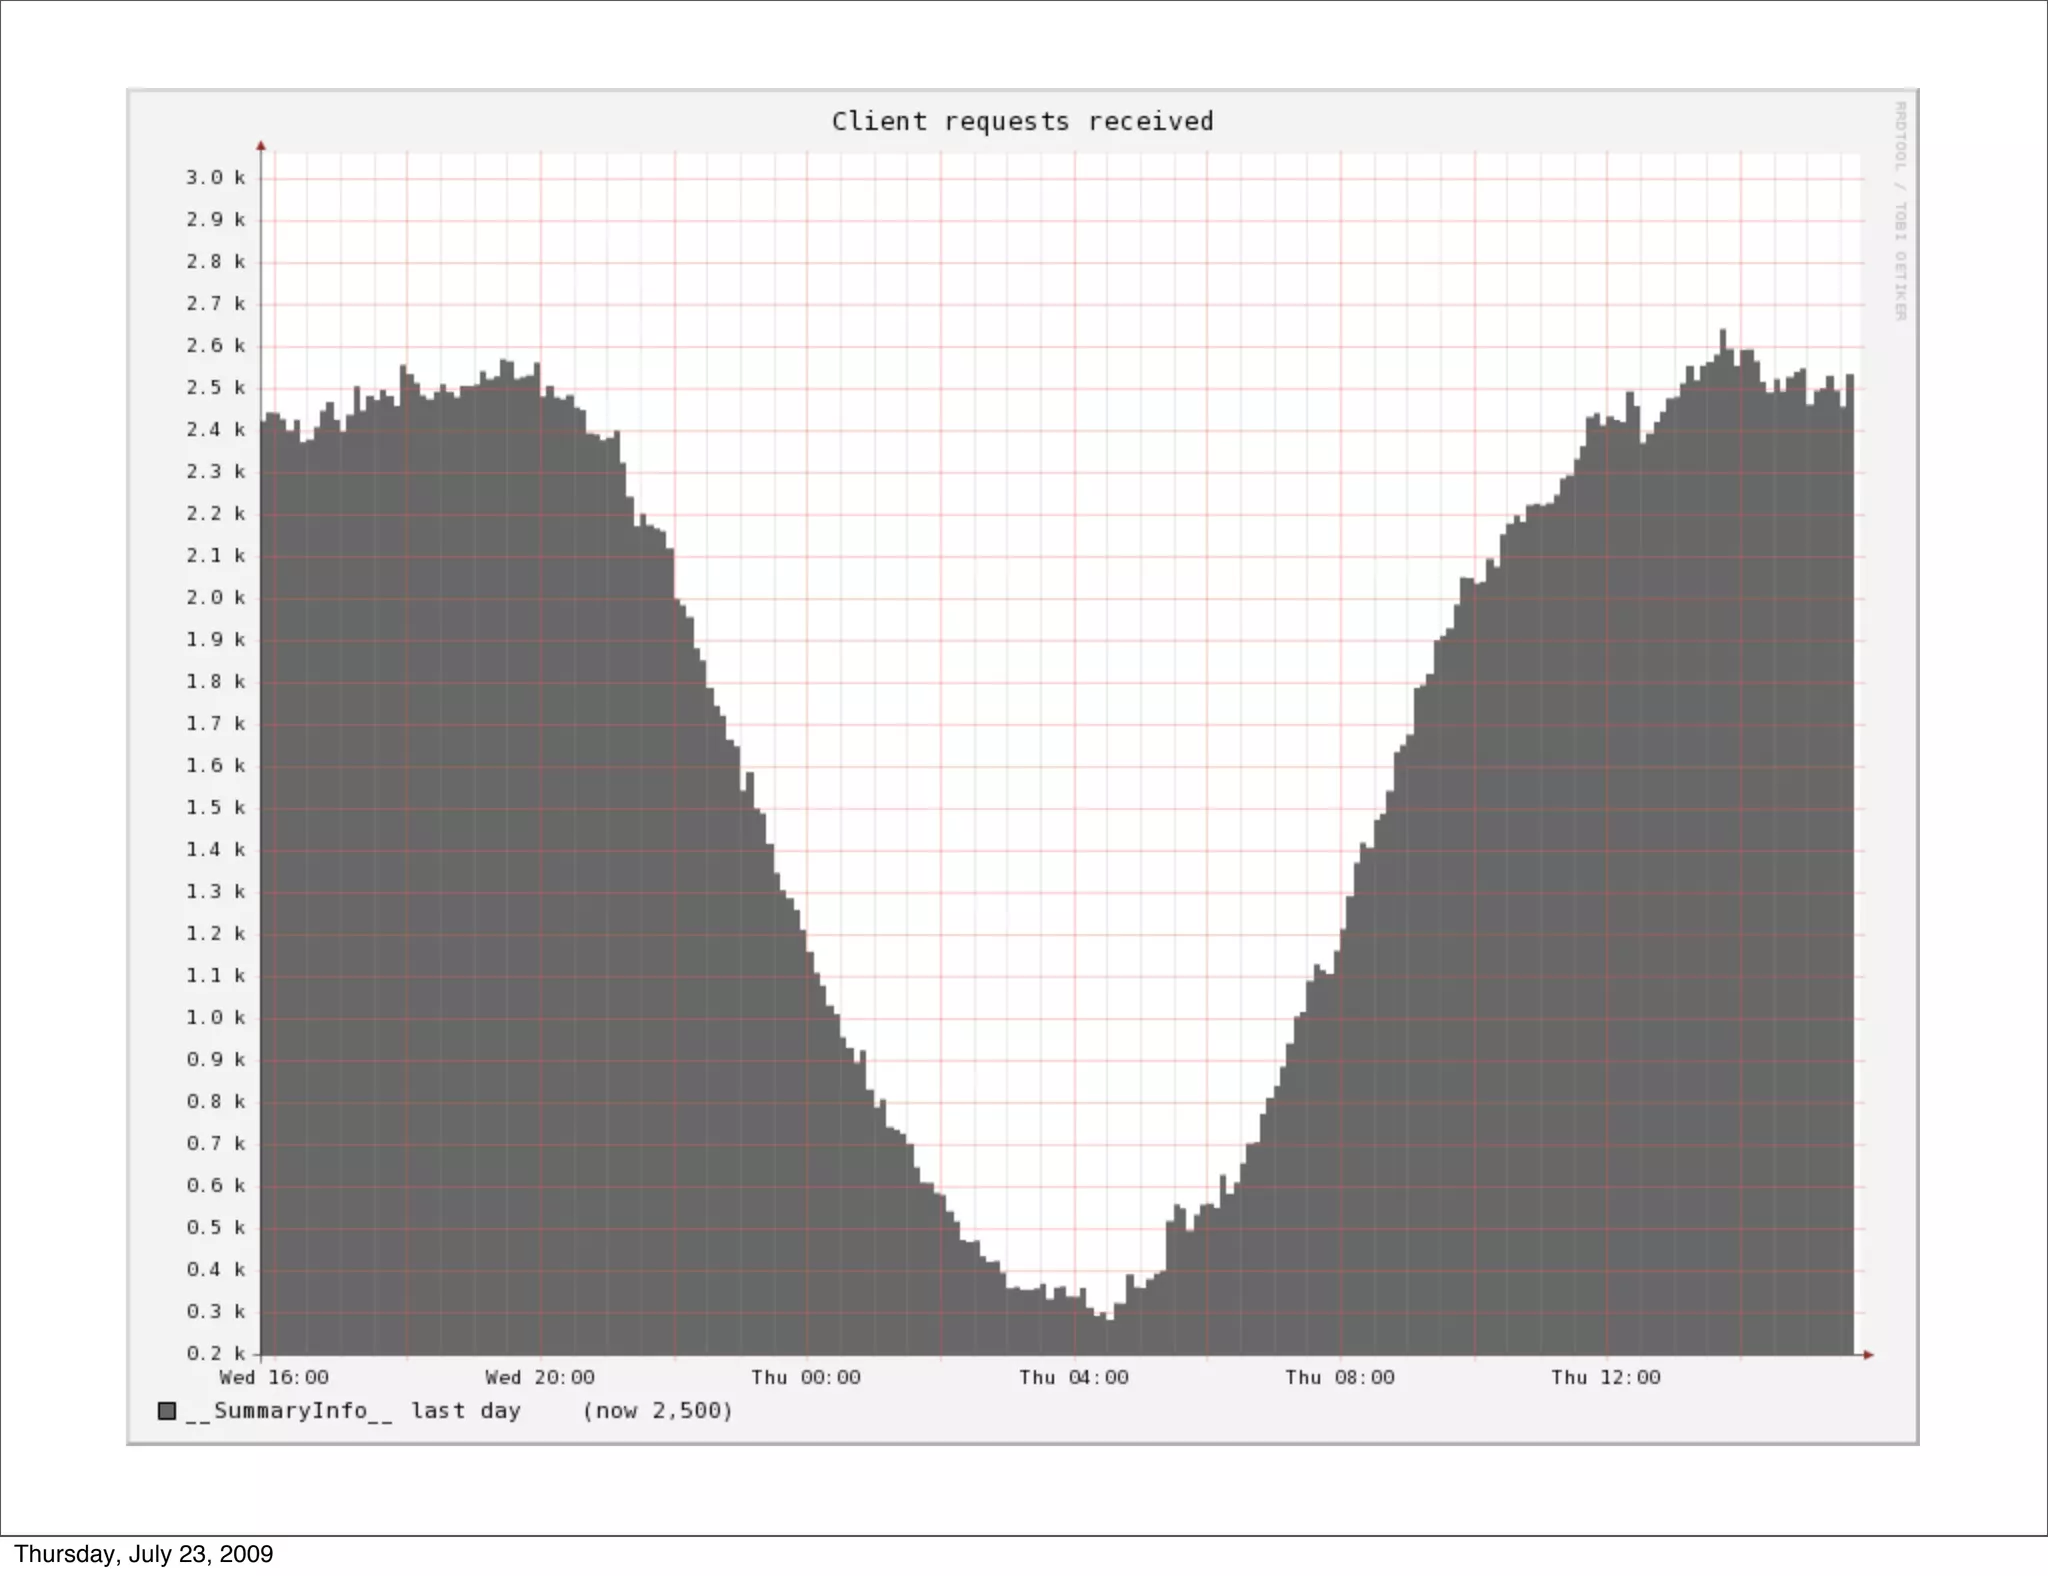
Task: Click the RRDTOOL / TOBI OETIKER watermark
Action: 1900,211
